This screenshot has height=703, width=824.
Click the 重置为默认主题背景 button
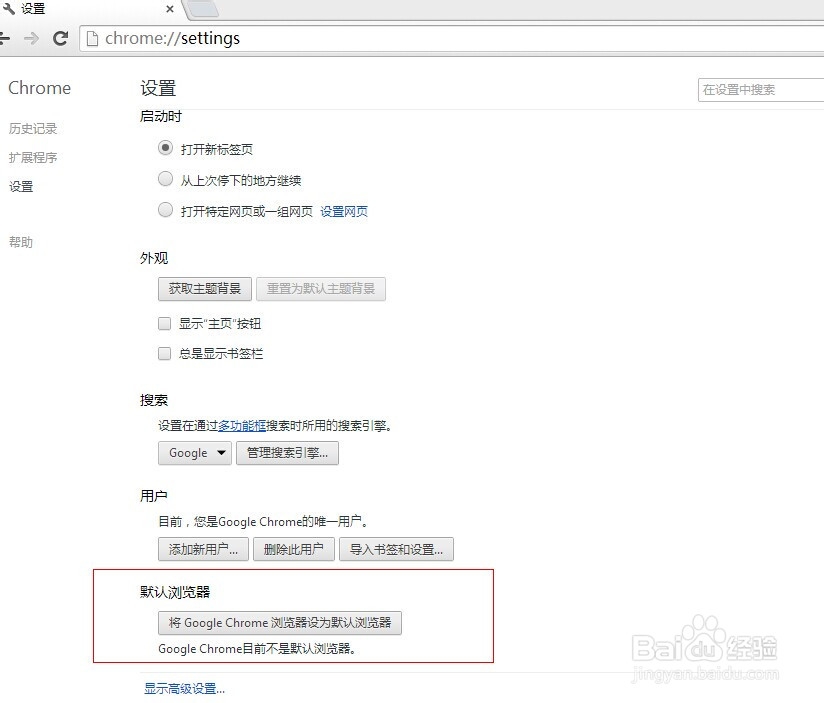321,289
